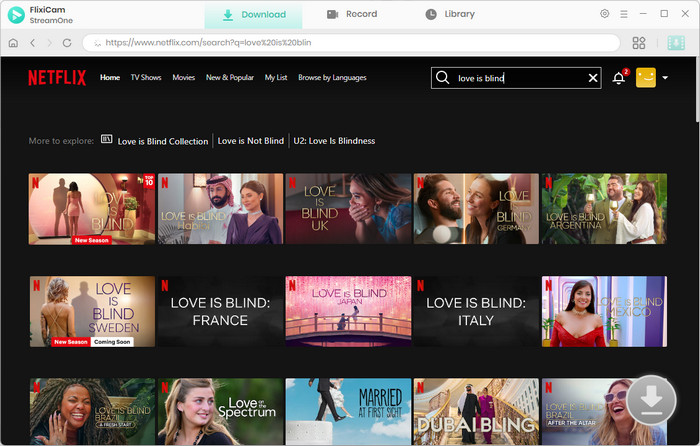Open Browse by Languages menu item
700x446 pixels.
point(332,78)
